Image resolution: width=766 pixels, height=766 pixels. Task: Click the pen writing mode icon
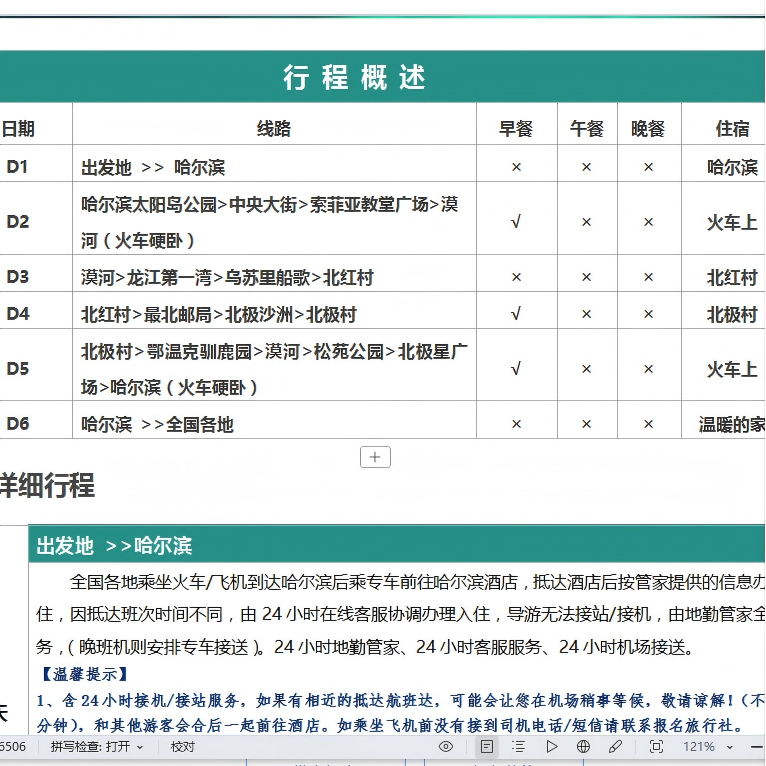click(615, 746)
